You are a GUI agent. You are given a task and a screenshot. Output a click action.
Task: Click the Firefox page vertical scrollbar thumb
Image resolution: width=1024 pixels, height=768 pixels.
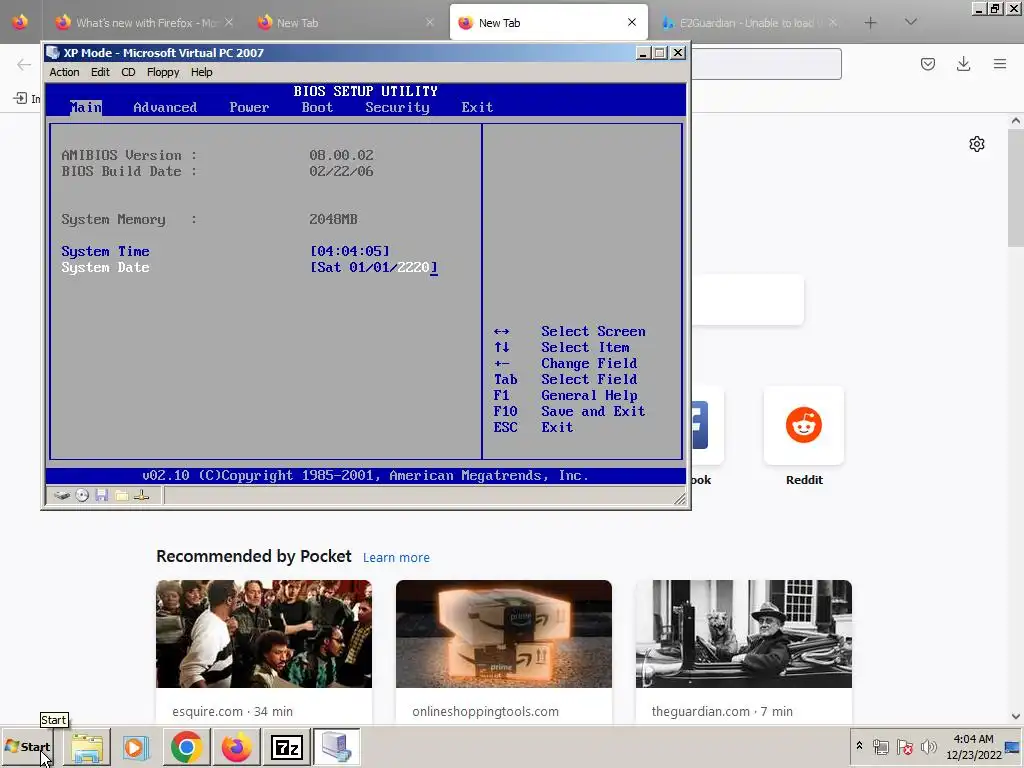pos(1015,188)
